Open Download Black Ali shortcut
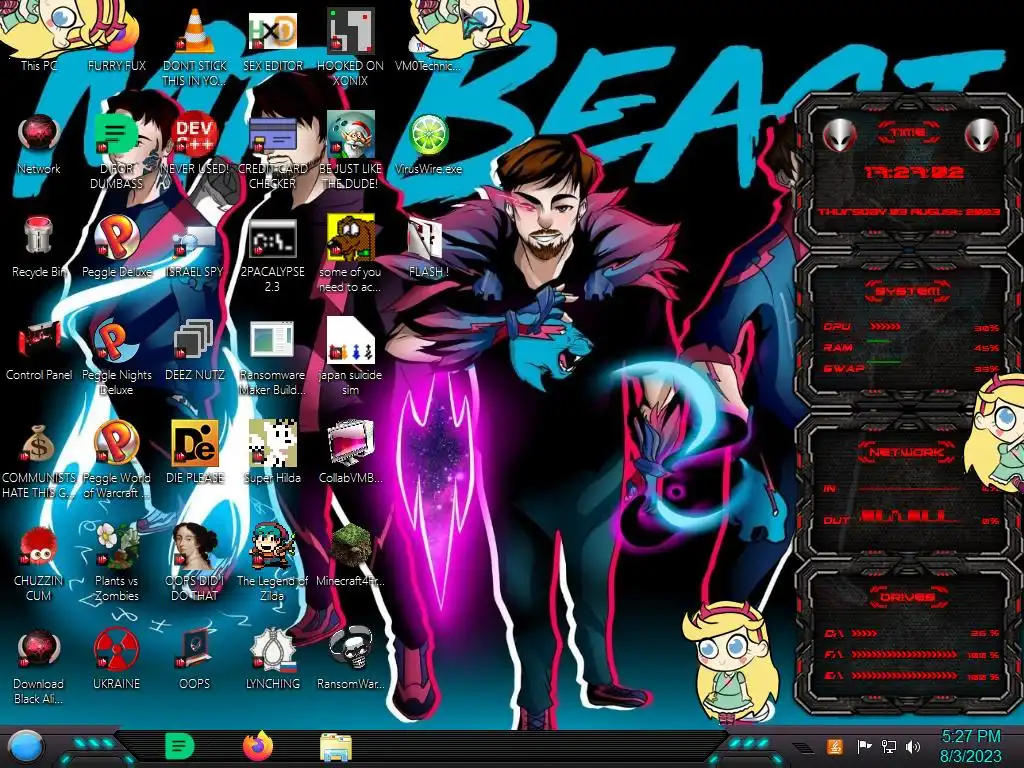This screenshot has height=768, width=1024. click(39, 667)
